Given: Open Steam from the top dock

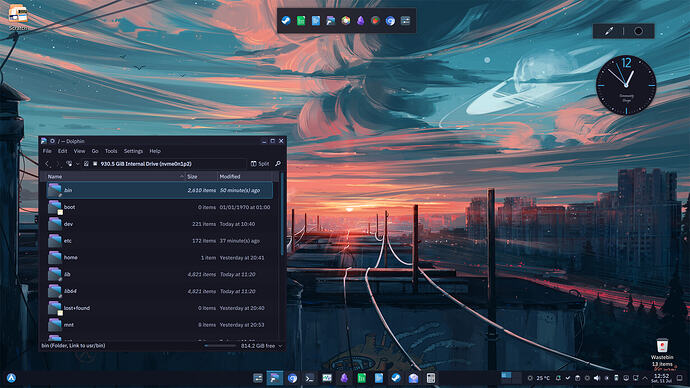Looking at the screenshot, I should pos(286,21).
